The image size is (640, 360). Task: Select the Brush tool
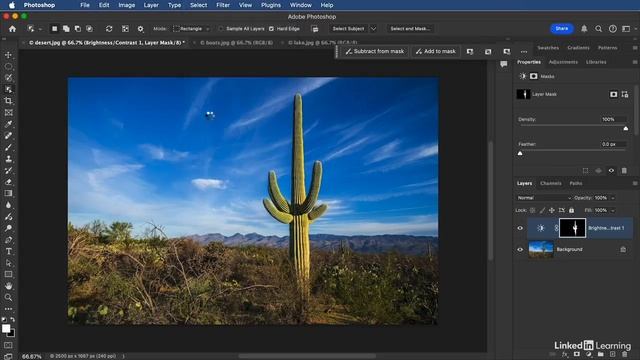point(8,147)
